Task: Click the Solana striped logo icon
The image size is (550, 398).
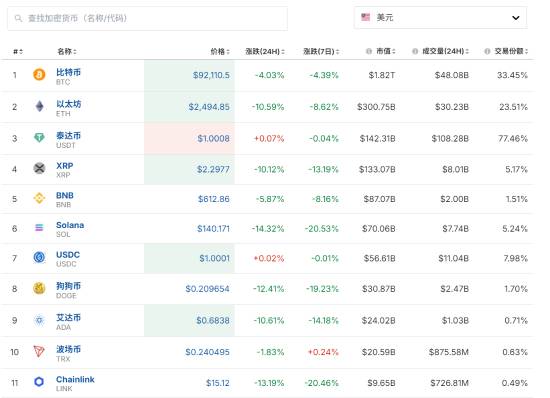Action: (39, 228)
